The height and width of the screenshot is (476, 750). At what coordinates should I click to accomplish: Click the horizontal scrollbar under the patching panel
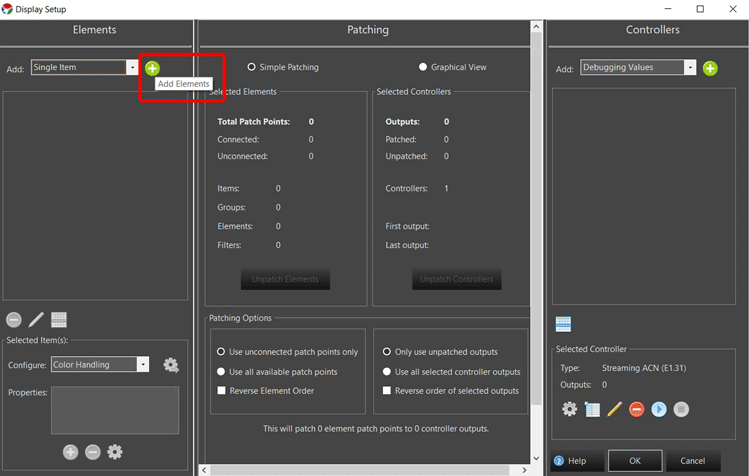[x=365, y=470]
